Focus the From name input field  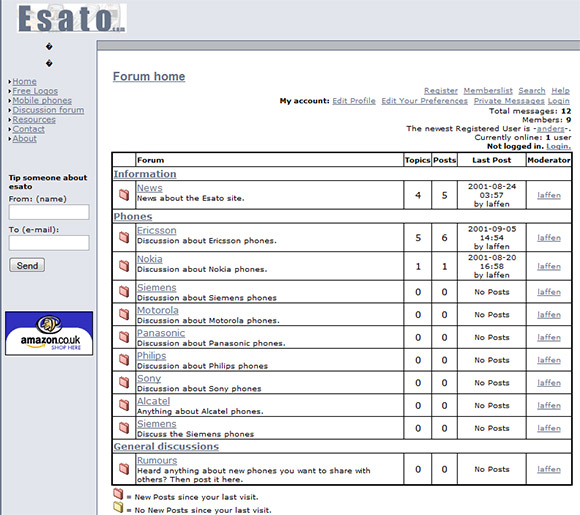pyautogui.click(x=49, y=212)
